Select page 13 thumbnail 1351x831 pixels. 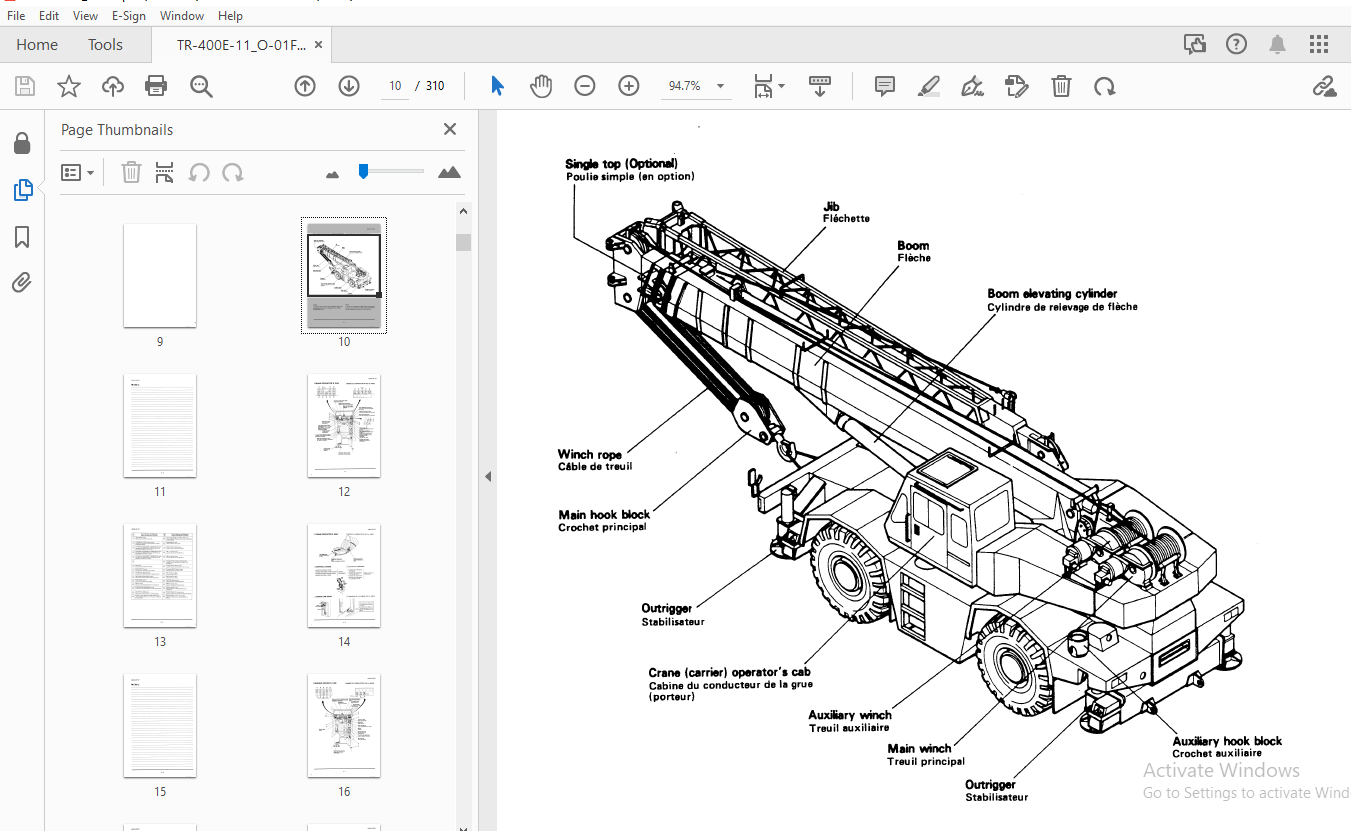tap(160, 575)
